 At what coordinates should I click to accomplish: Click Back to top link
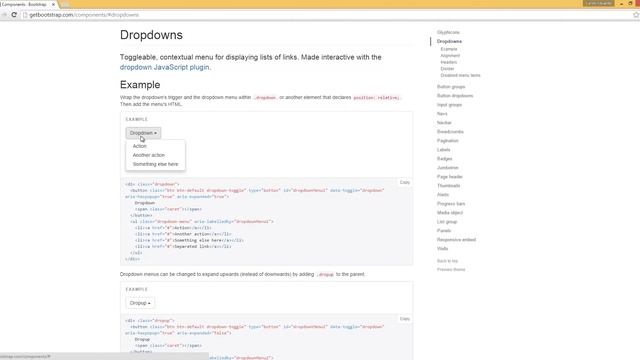(447, 261)
